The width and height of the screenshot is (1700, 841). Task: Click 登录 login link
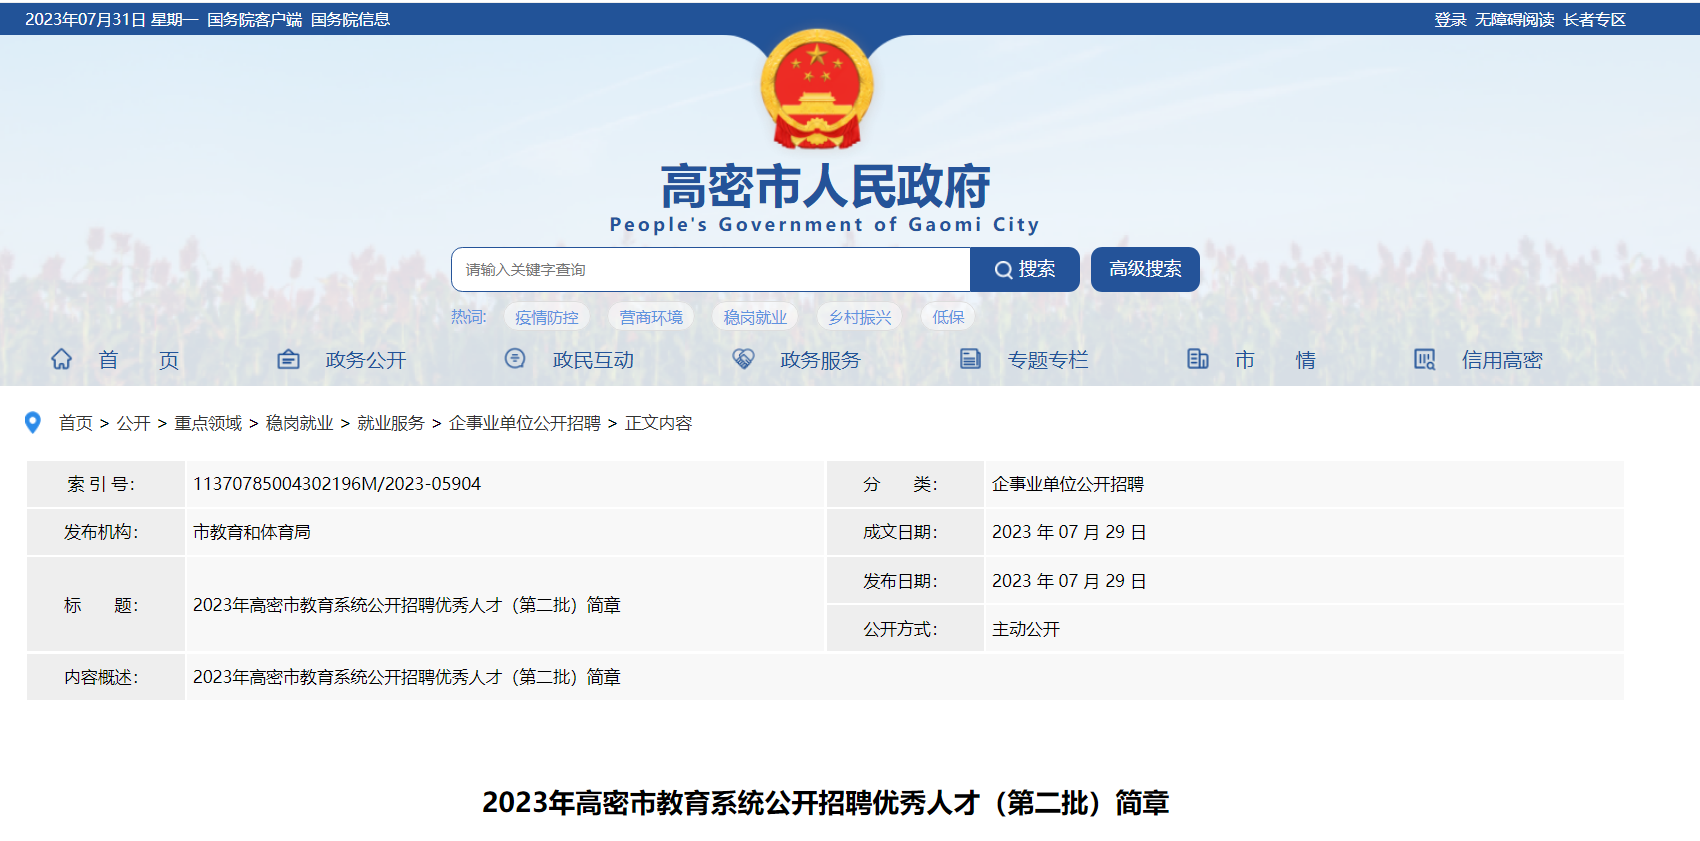coord(1450,20)
